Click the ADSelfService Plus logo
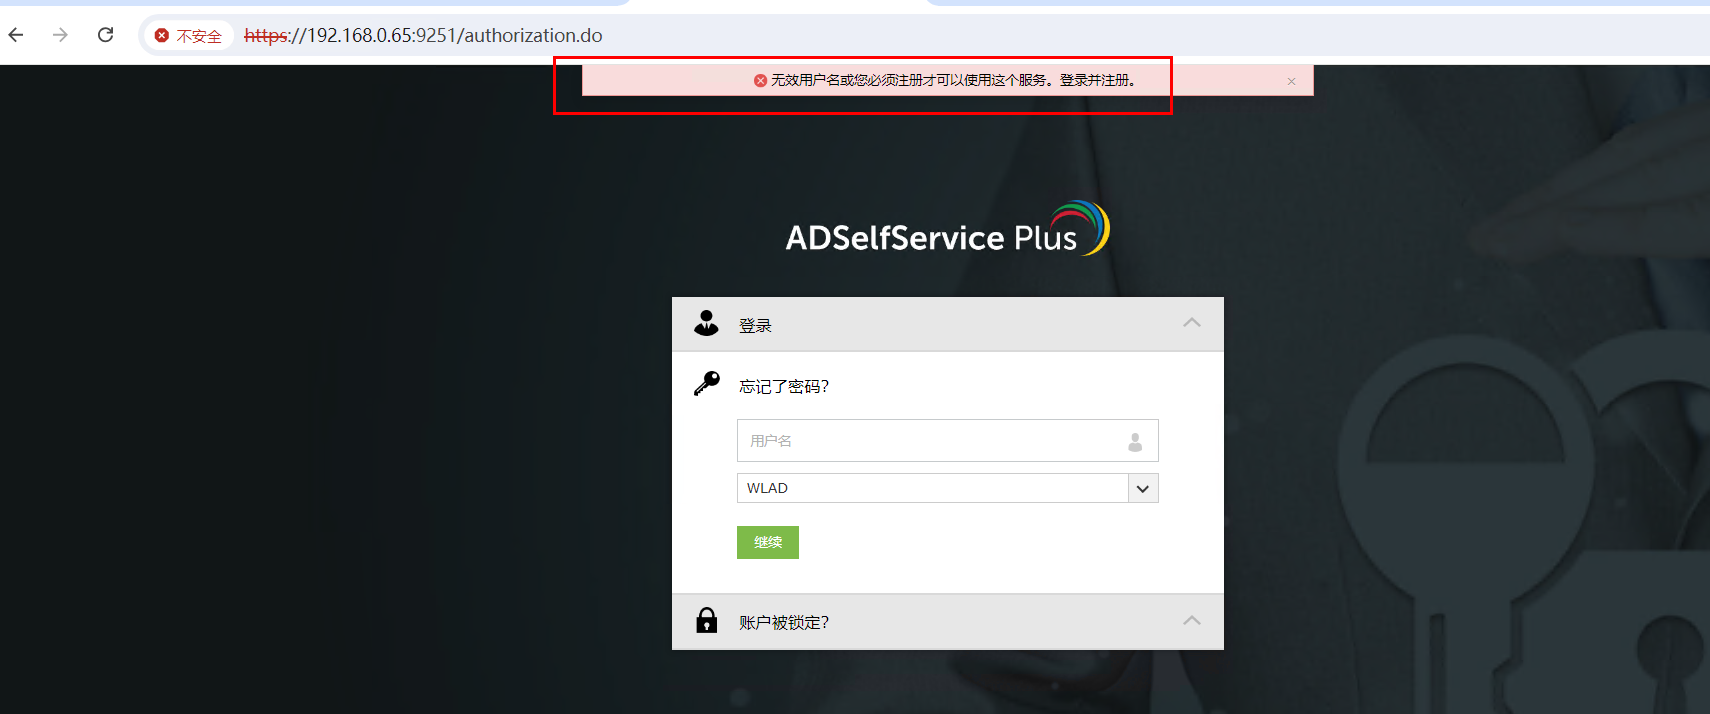The height and width of the screenshot is (714, 1710). click(947, 229)
